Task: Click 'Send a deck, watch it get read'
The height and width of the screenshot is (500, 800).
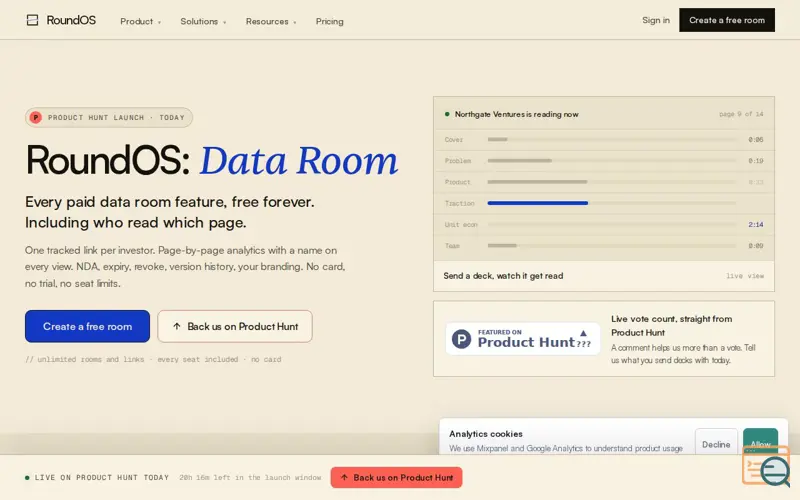Action: [503, 276]
